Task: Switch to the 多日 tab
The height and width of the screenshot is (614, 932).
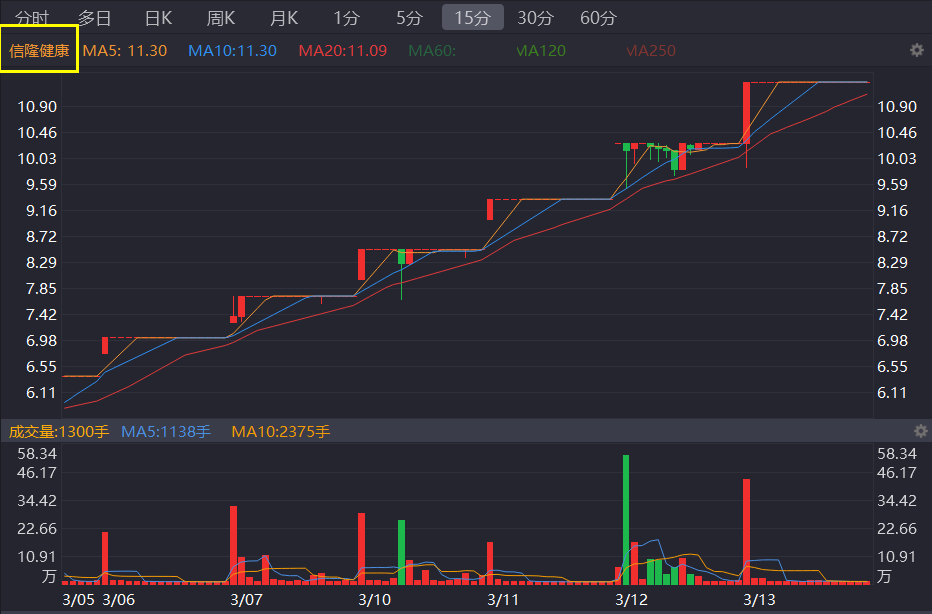Action: [95, 18]
